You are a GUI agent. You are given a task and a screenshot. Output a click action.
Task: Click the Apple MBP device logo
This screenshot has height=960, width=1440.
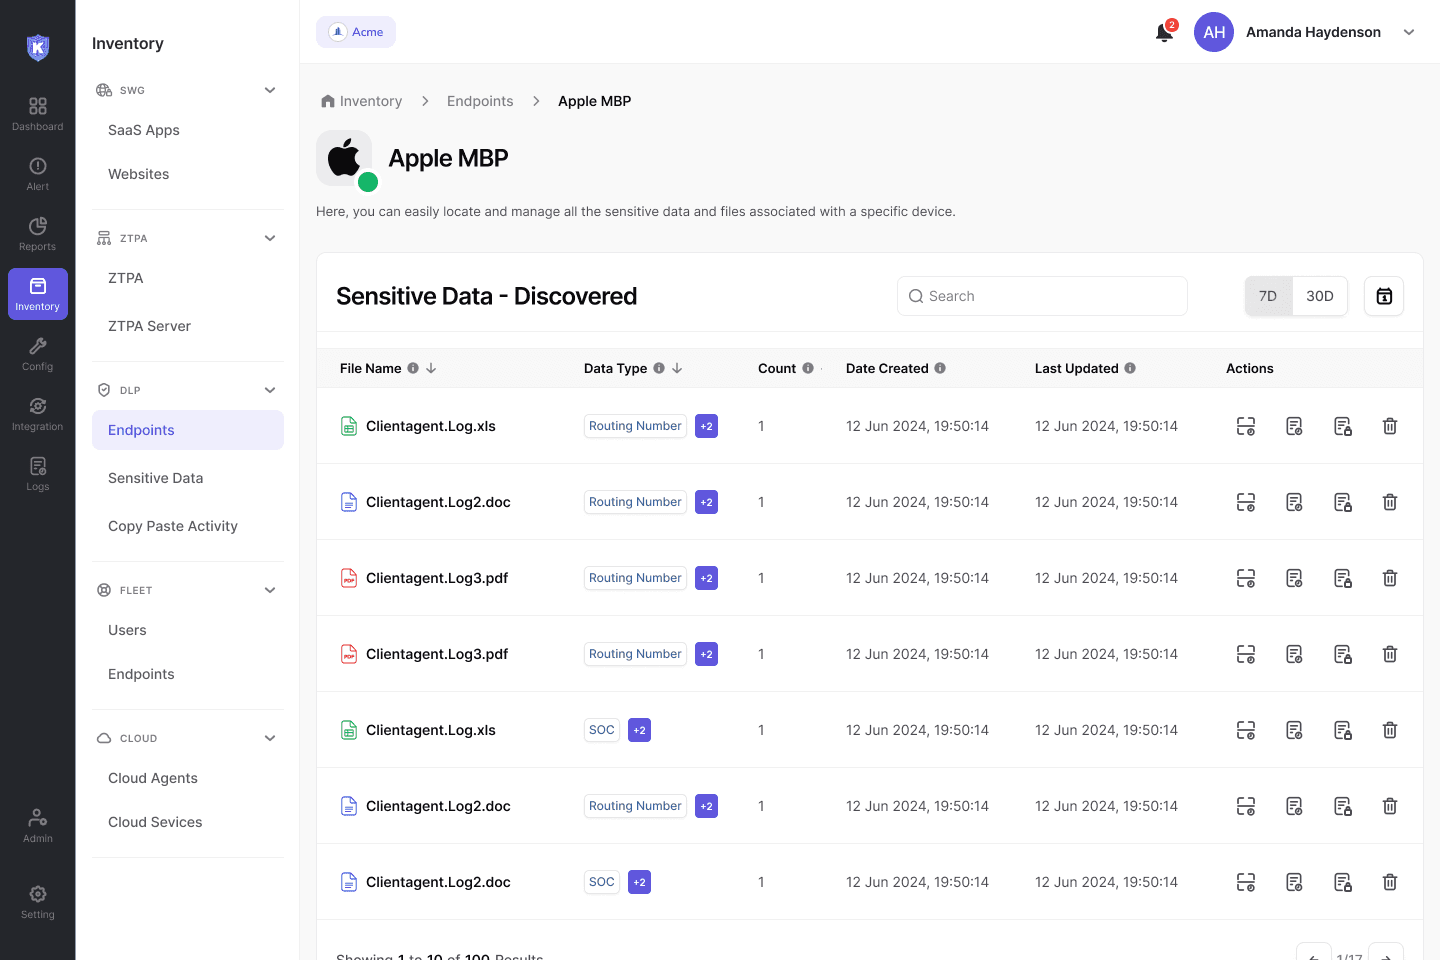pos(344,158)
